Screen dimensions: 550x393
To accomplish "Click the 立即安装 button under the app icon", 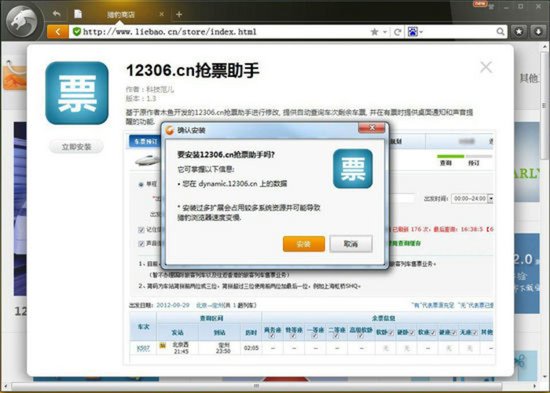I will 76,147.
